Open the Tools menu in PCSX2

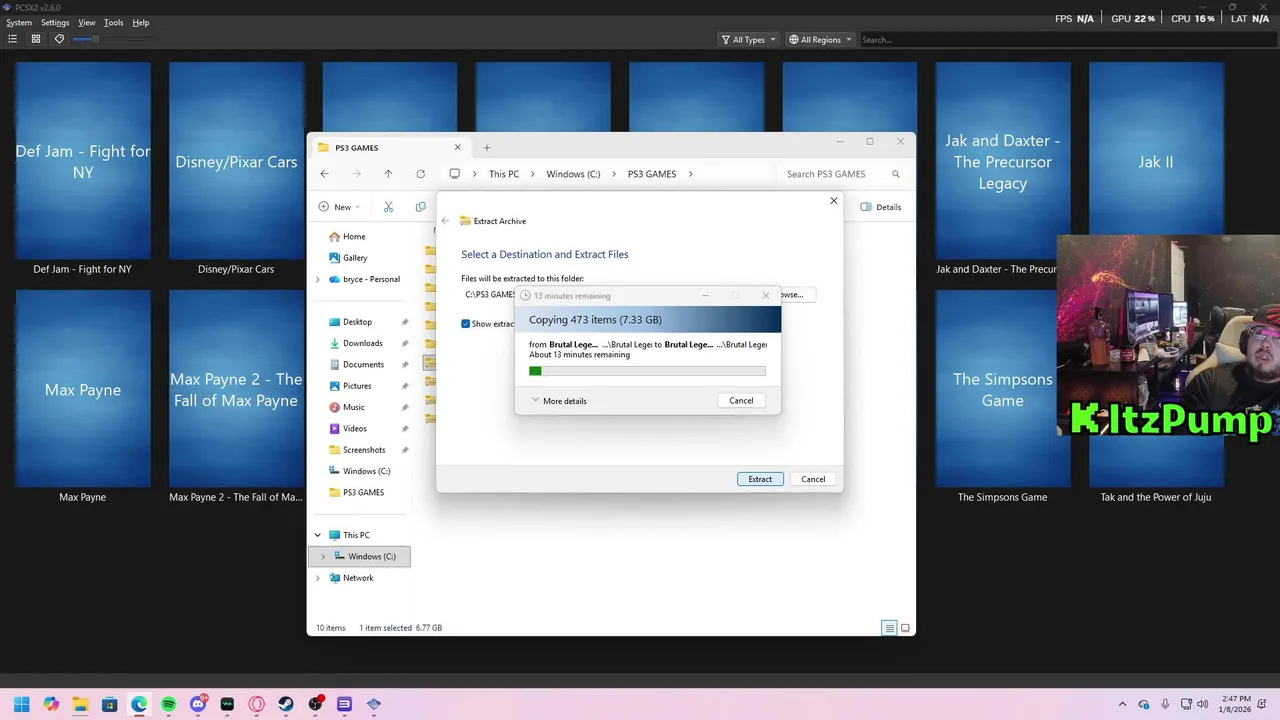114,22
